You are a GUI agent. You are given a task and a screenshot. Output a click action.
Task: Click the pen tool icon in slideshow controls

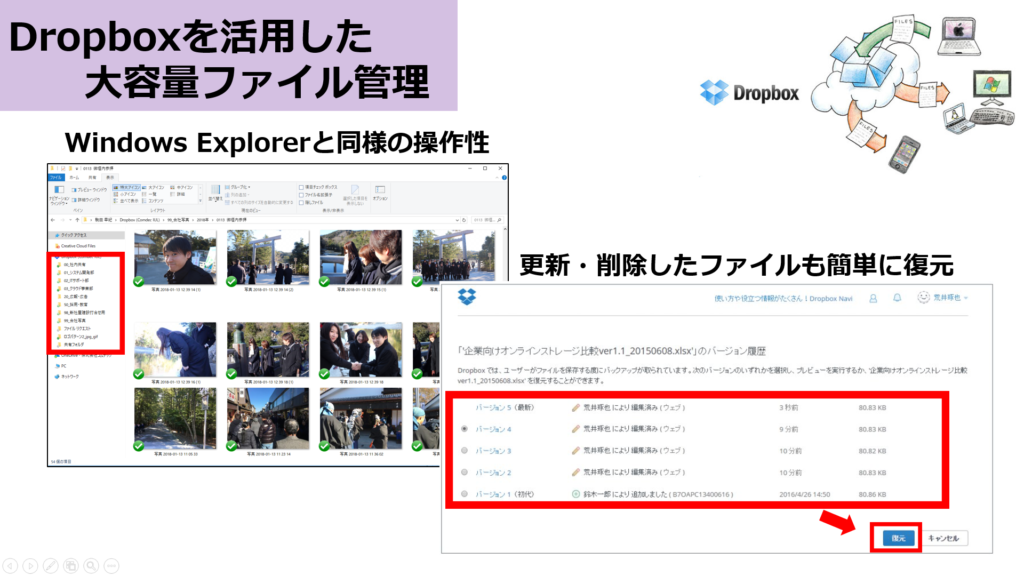click(x=50, y=566)
